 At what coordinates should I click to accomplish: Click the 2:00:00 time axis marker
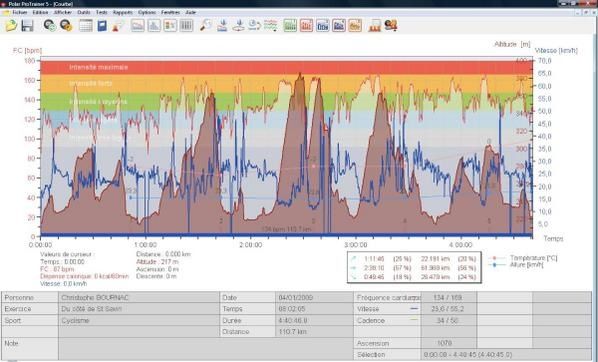point(251,245)
